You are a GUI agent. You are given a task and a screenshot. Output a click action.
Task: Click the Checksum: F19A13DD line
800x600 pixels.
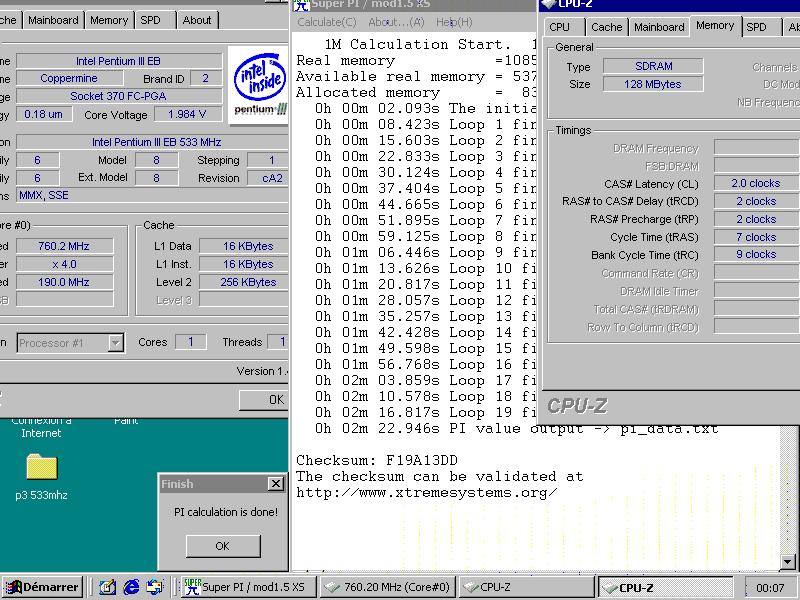(x=377, y=460)
